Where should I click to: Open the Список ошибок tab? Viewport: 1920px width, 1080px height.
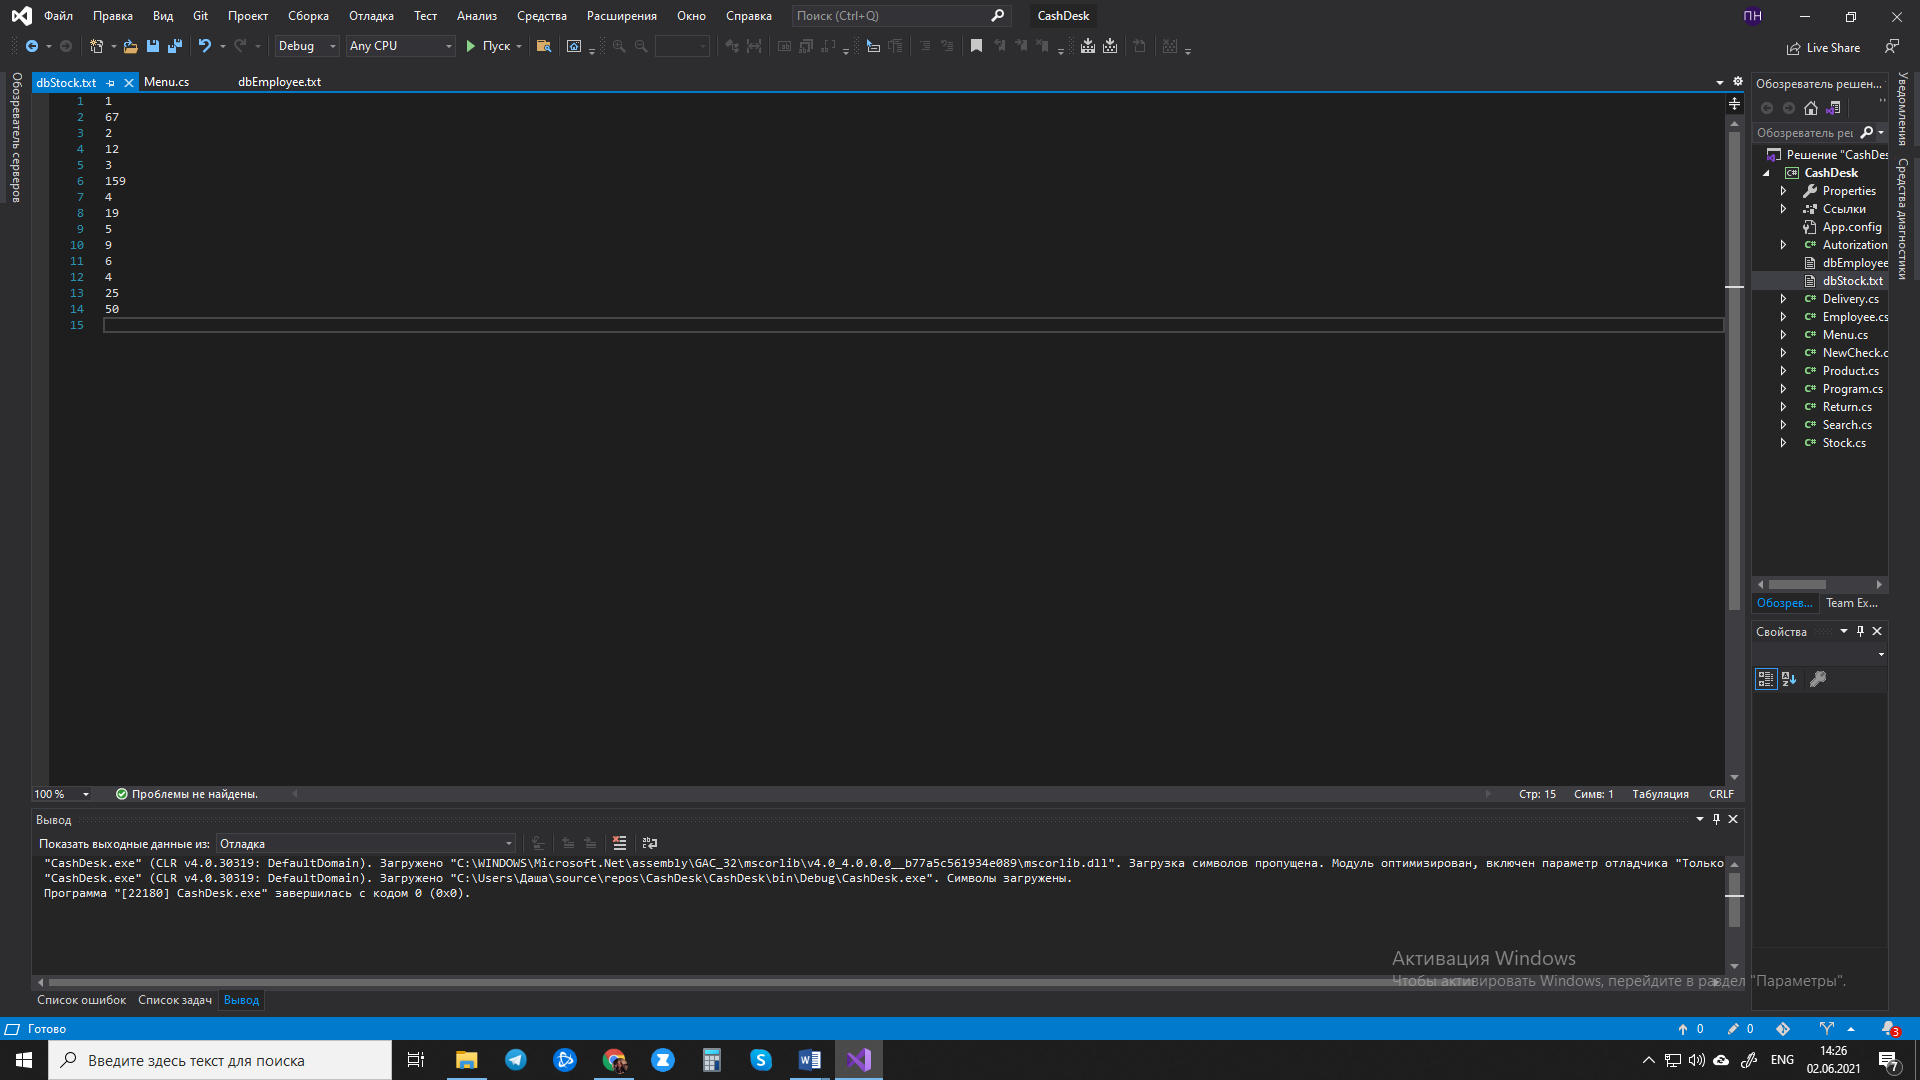(x=81, y=1000)
